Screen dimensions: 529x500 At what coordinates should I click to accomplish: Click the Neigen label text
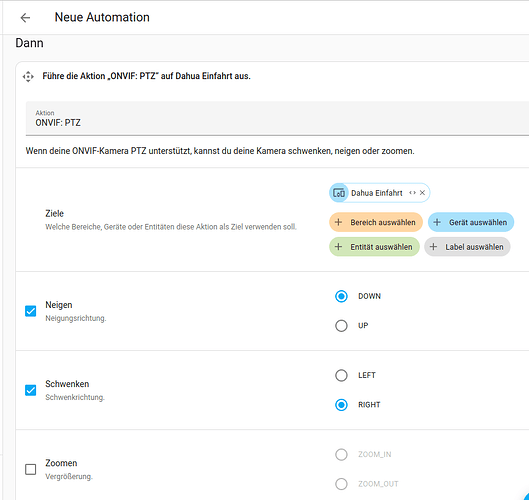(59, 305)
